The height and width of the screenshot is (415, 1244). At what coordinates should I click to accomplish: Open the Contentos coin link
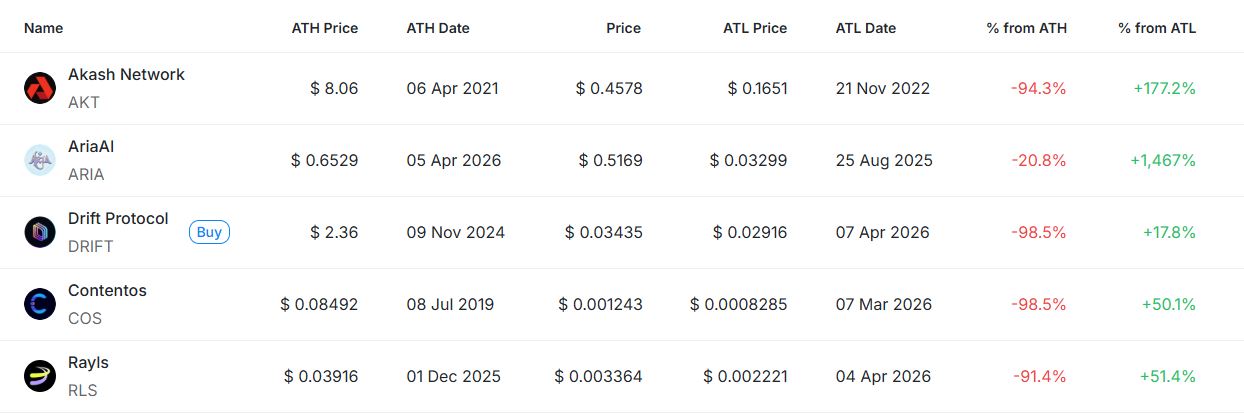[x=107, y=291]
